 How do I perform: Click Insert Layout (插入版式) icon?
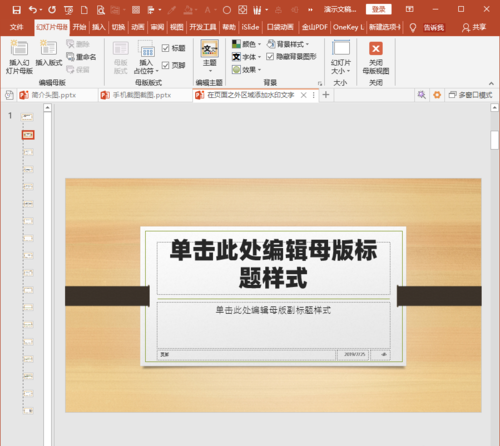click(49, 48)
